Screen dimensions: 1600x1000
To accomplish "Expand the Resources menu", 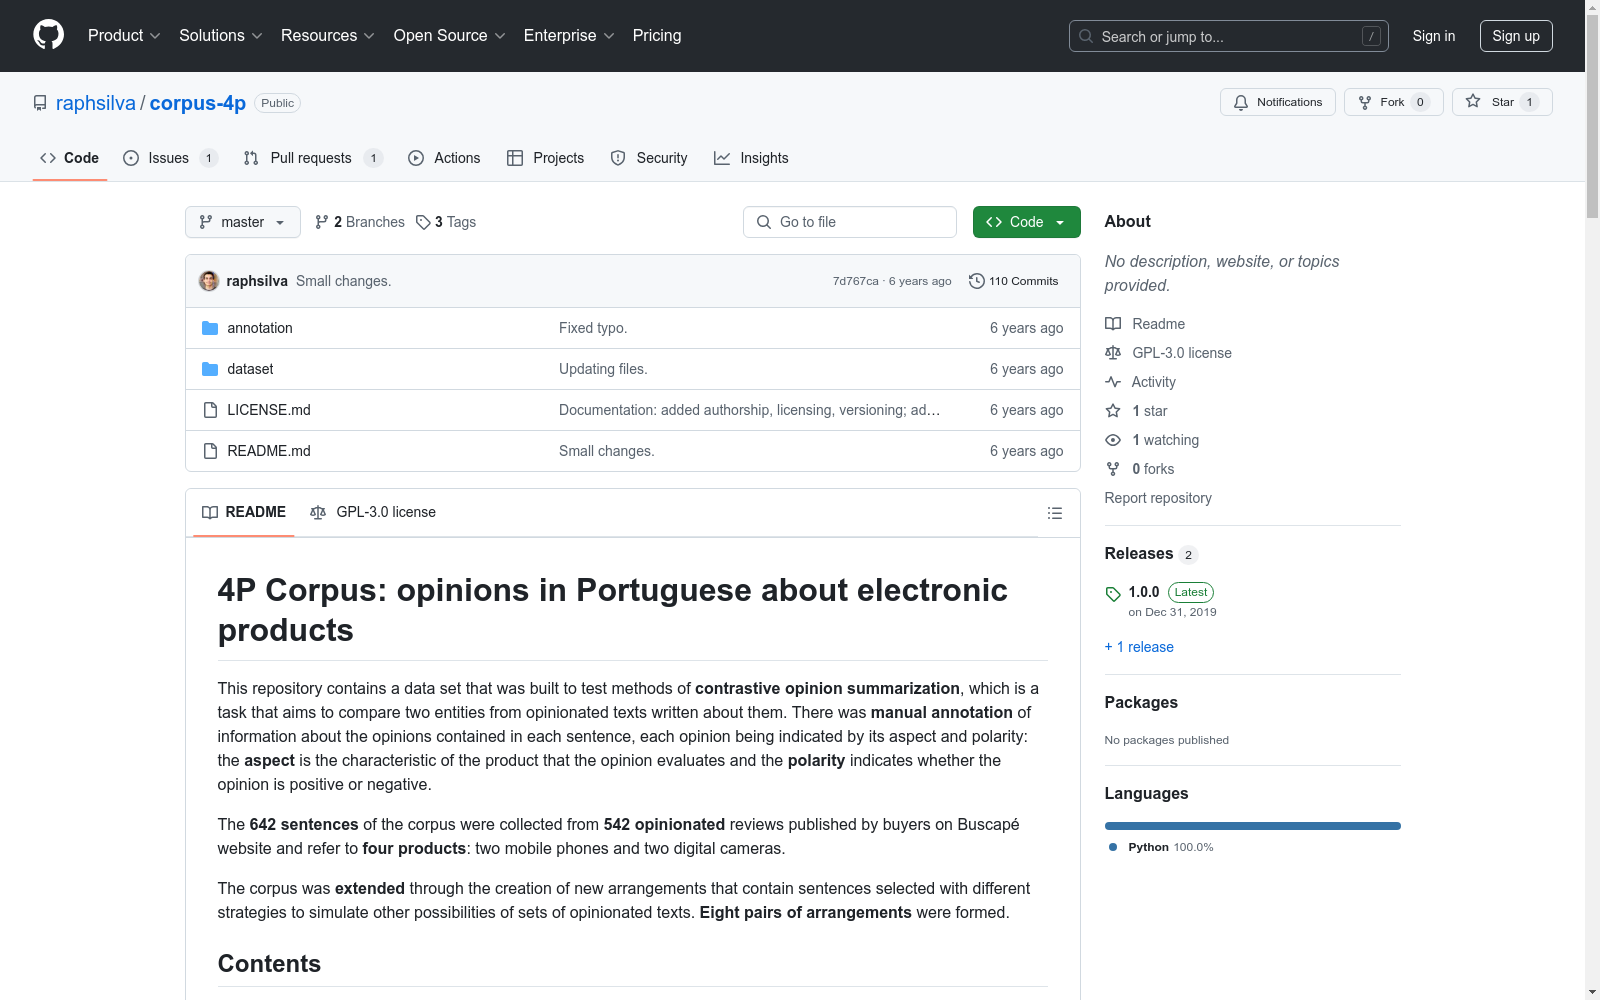I will click(x=328, y=36).
